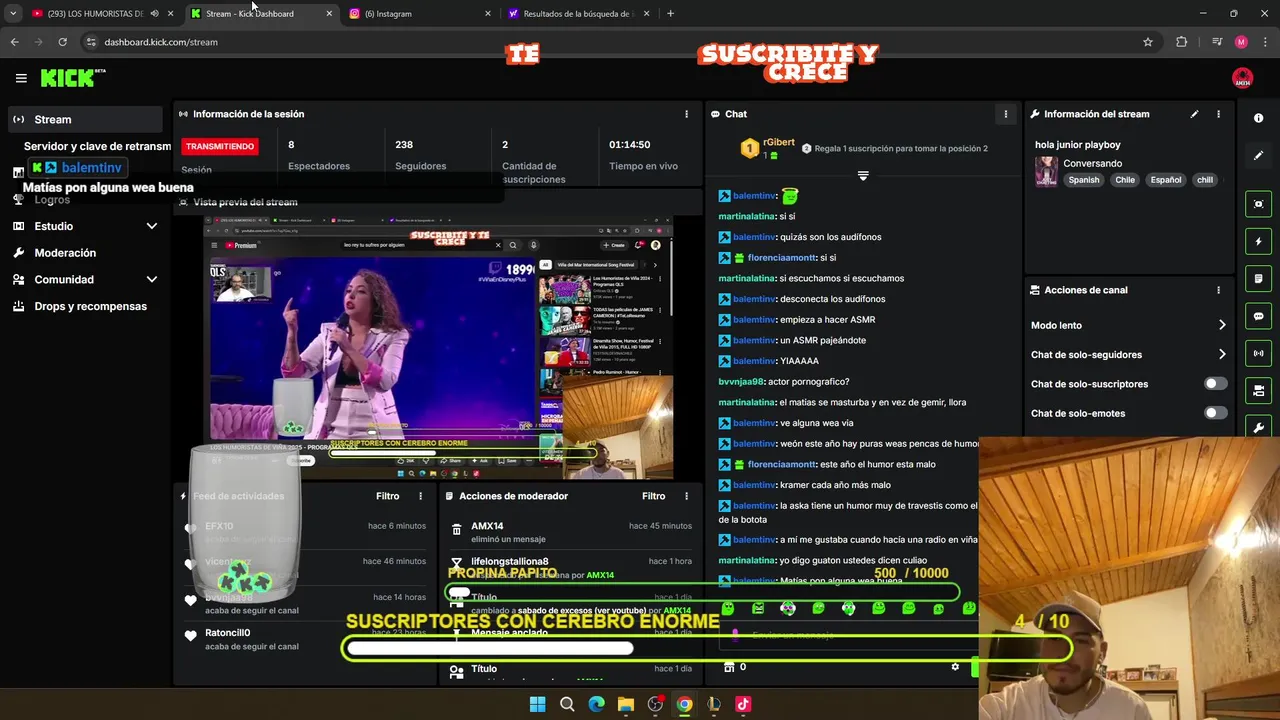Open the Kick hamburger menu
Screen dimensions: 1280x720
tap(21, 78)
